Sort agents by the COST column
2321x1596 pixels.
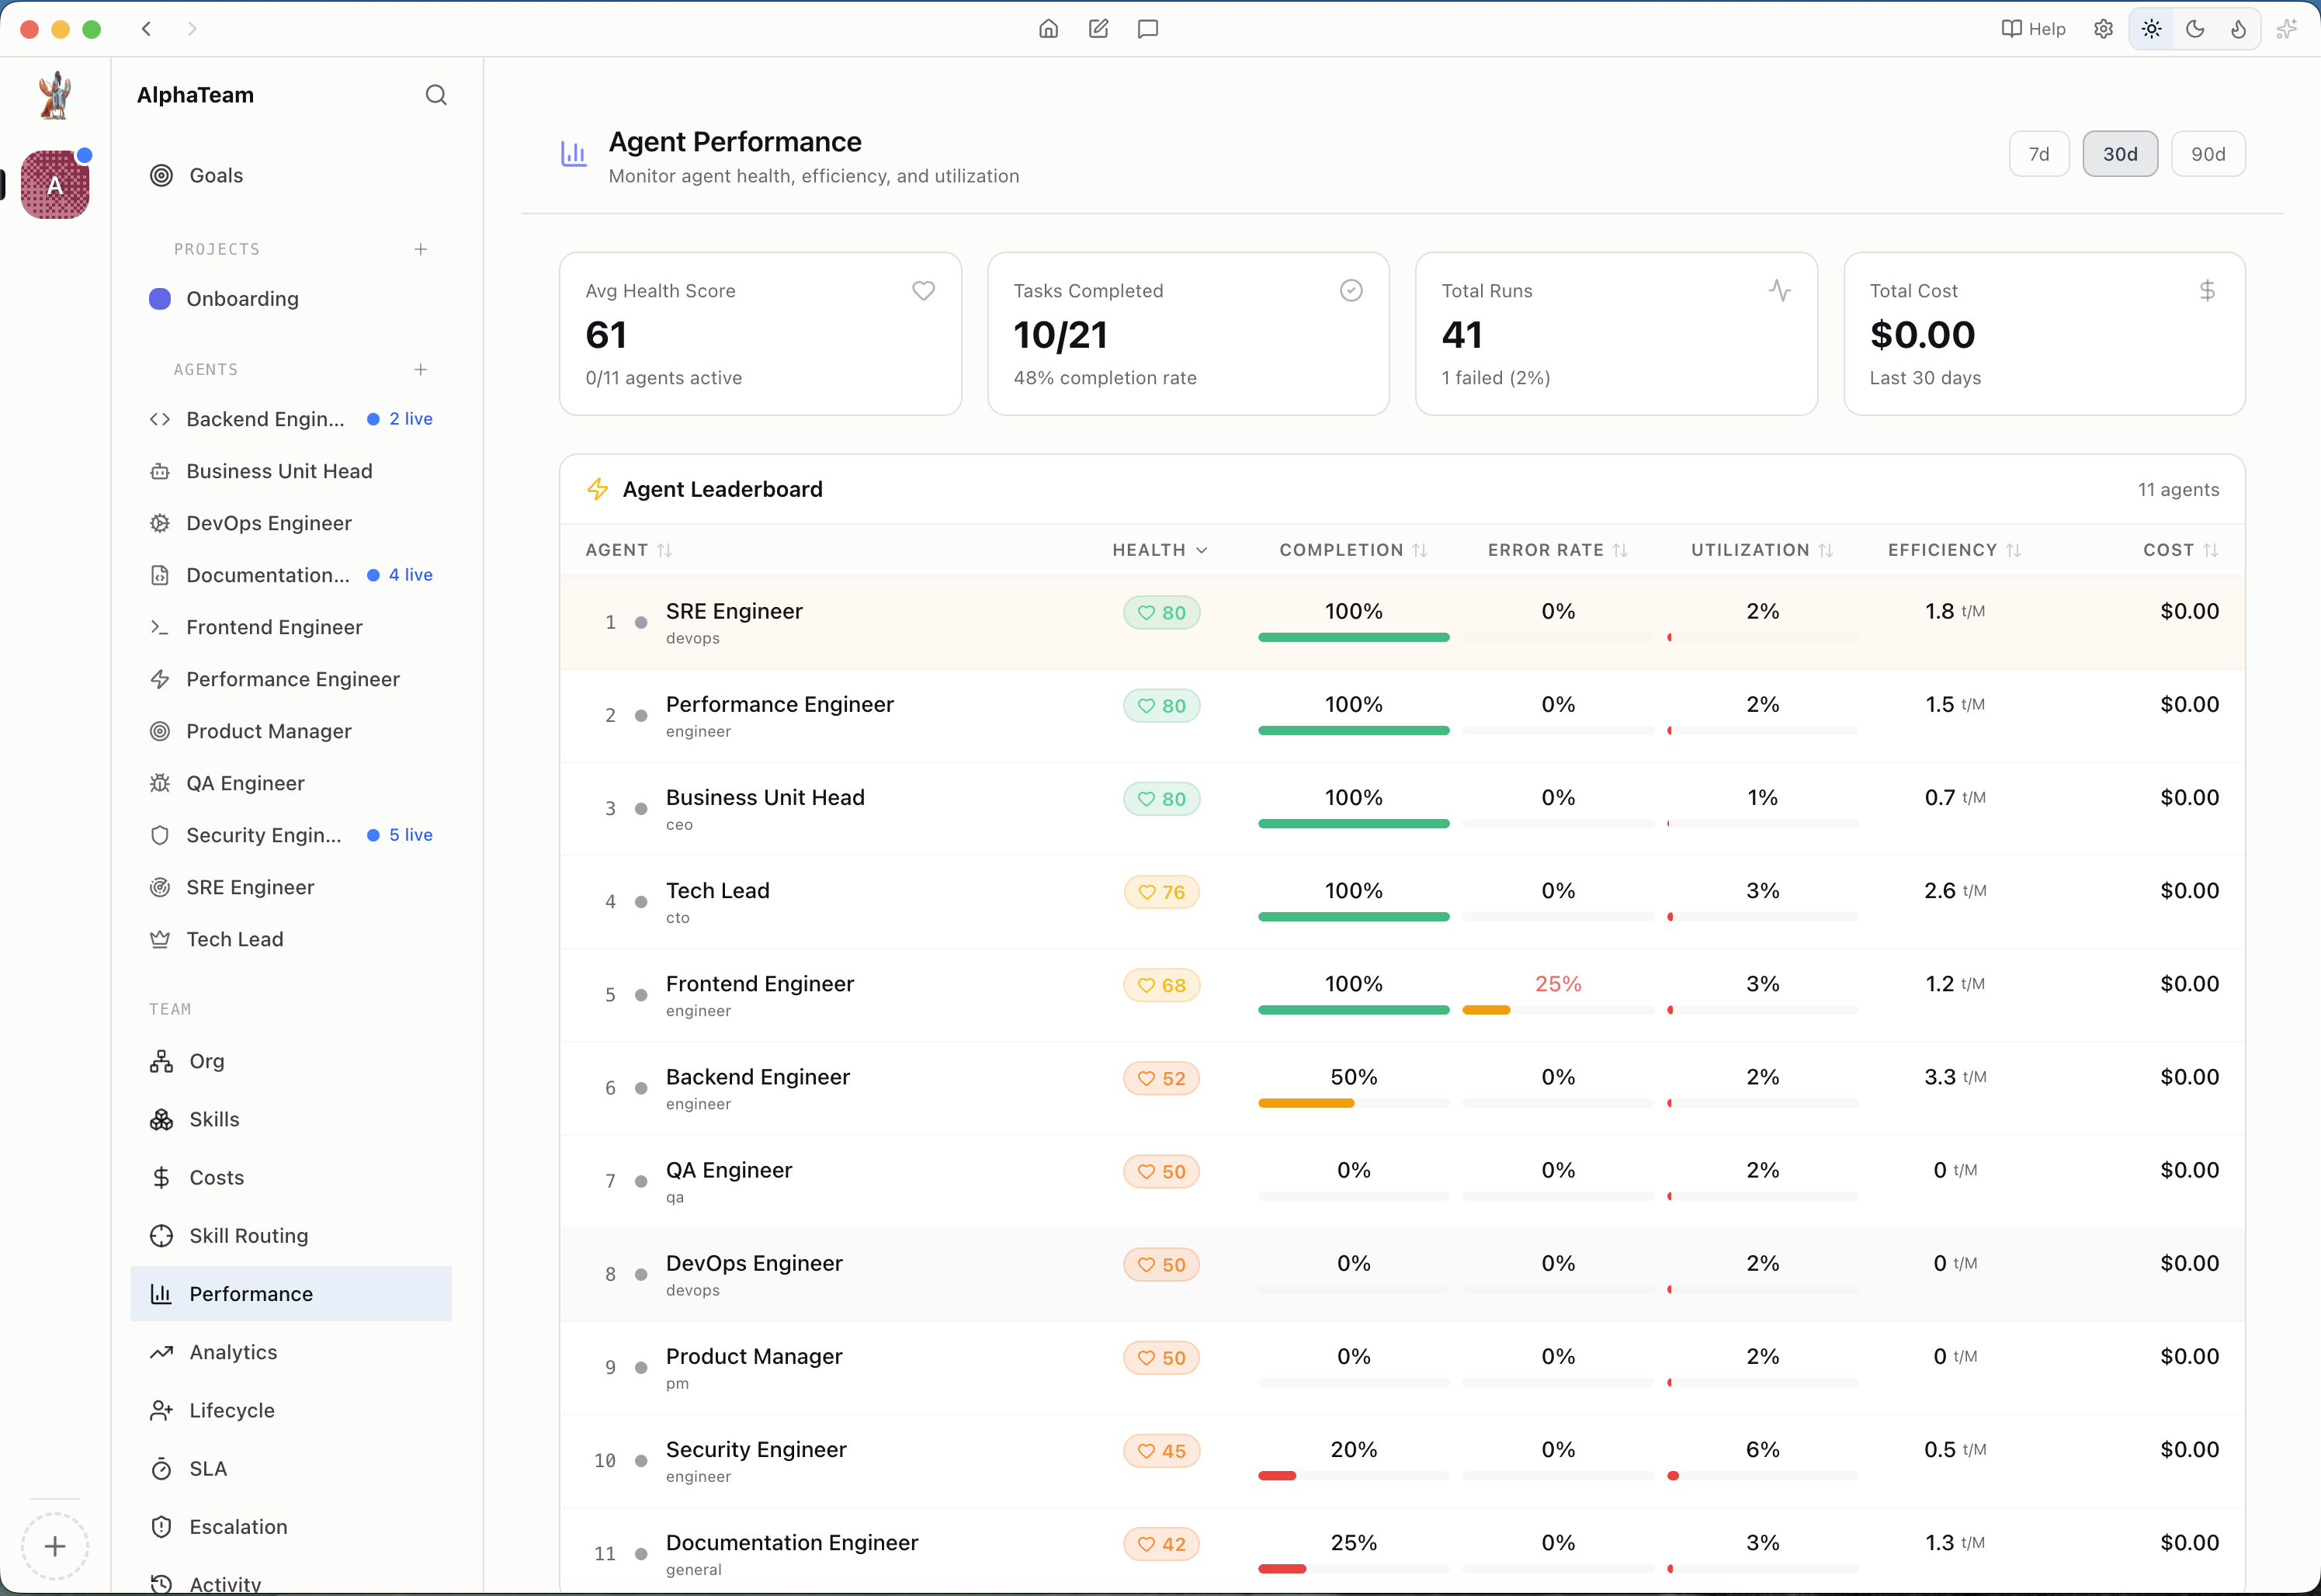pos(2180,550)
